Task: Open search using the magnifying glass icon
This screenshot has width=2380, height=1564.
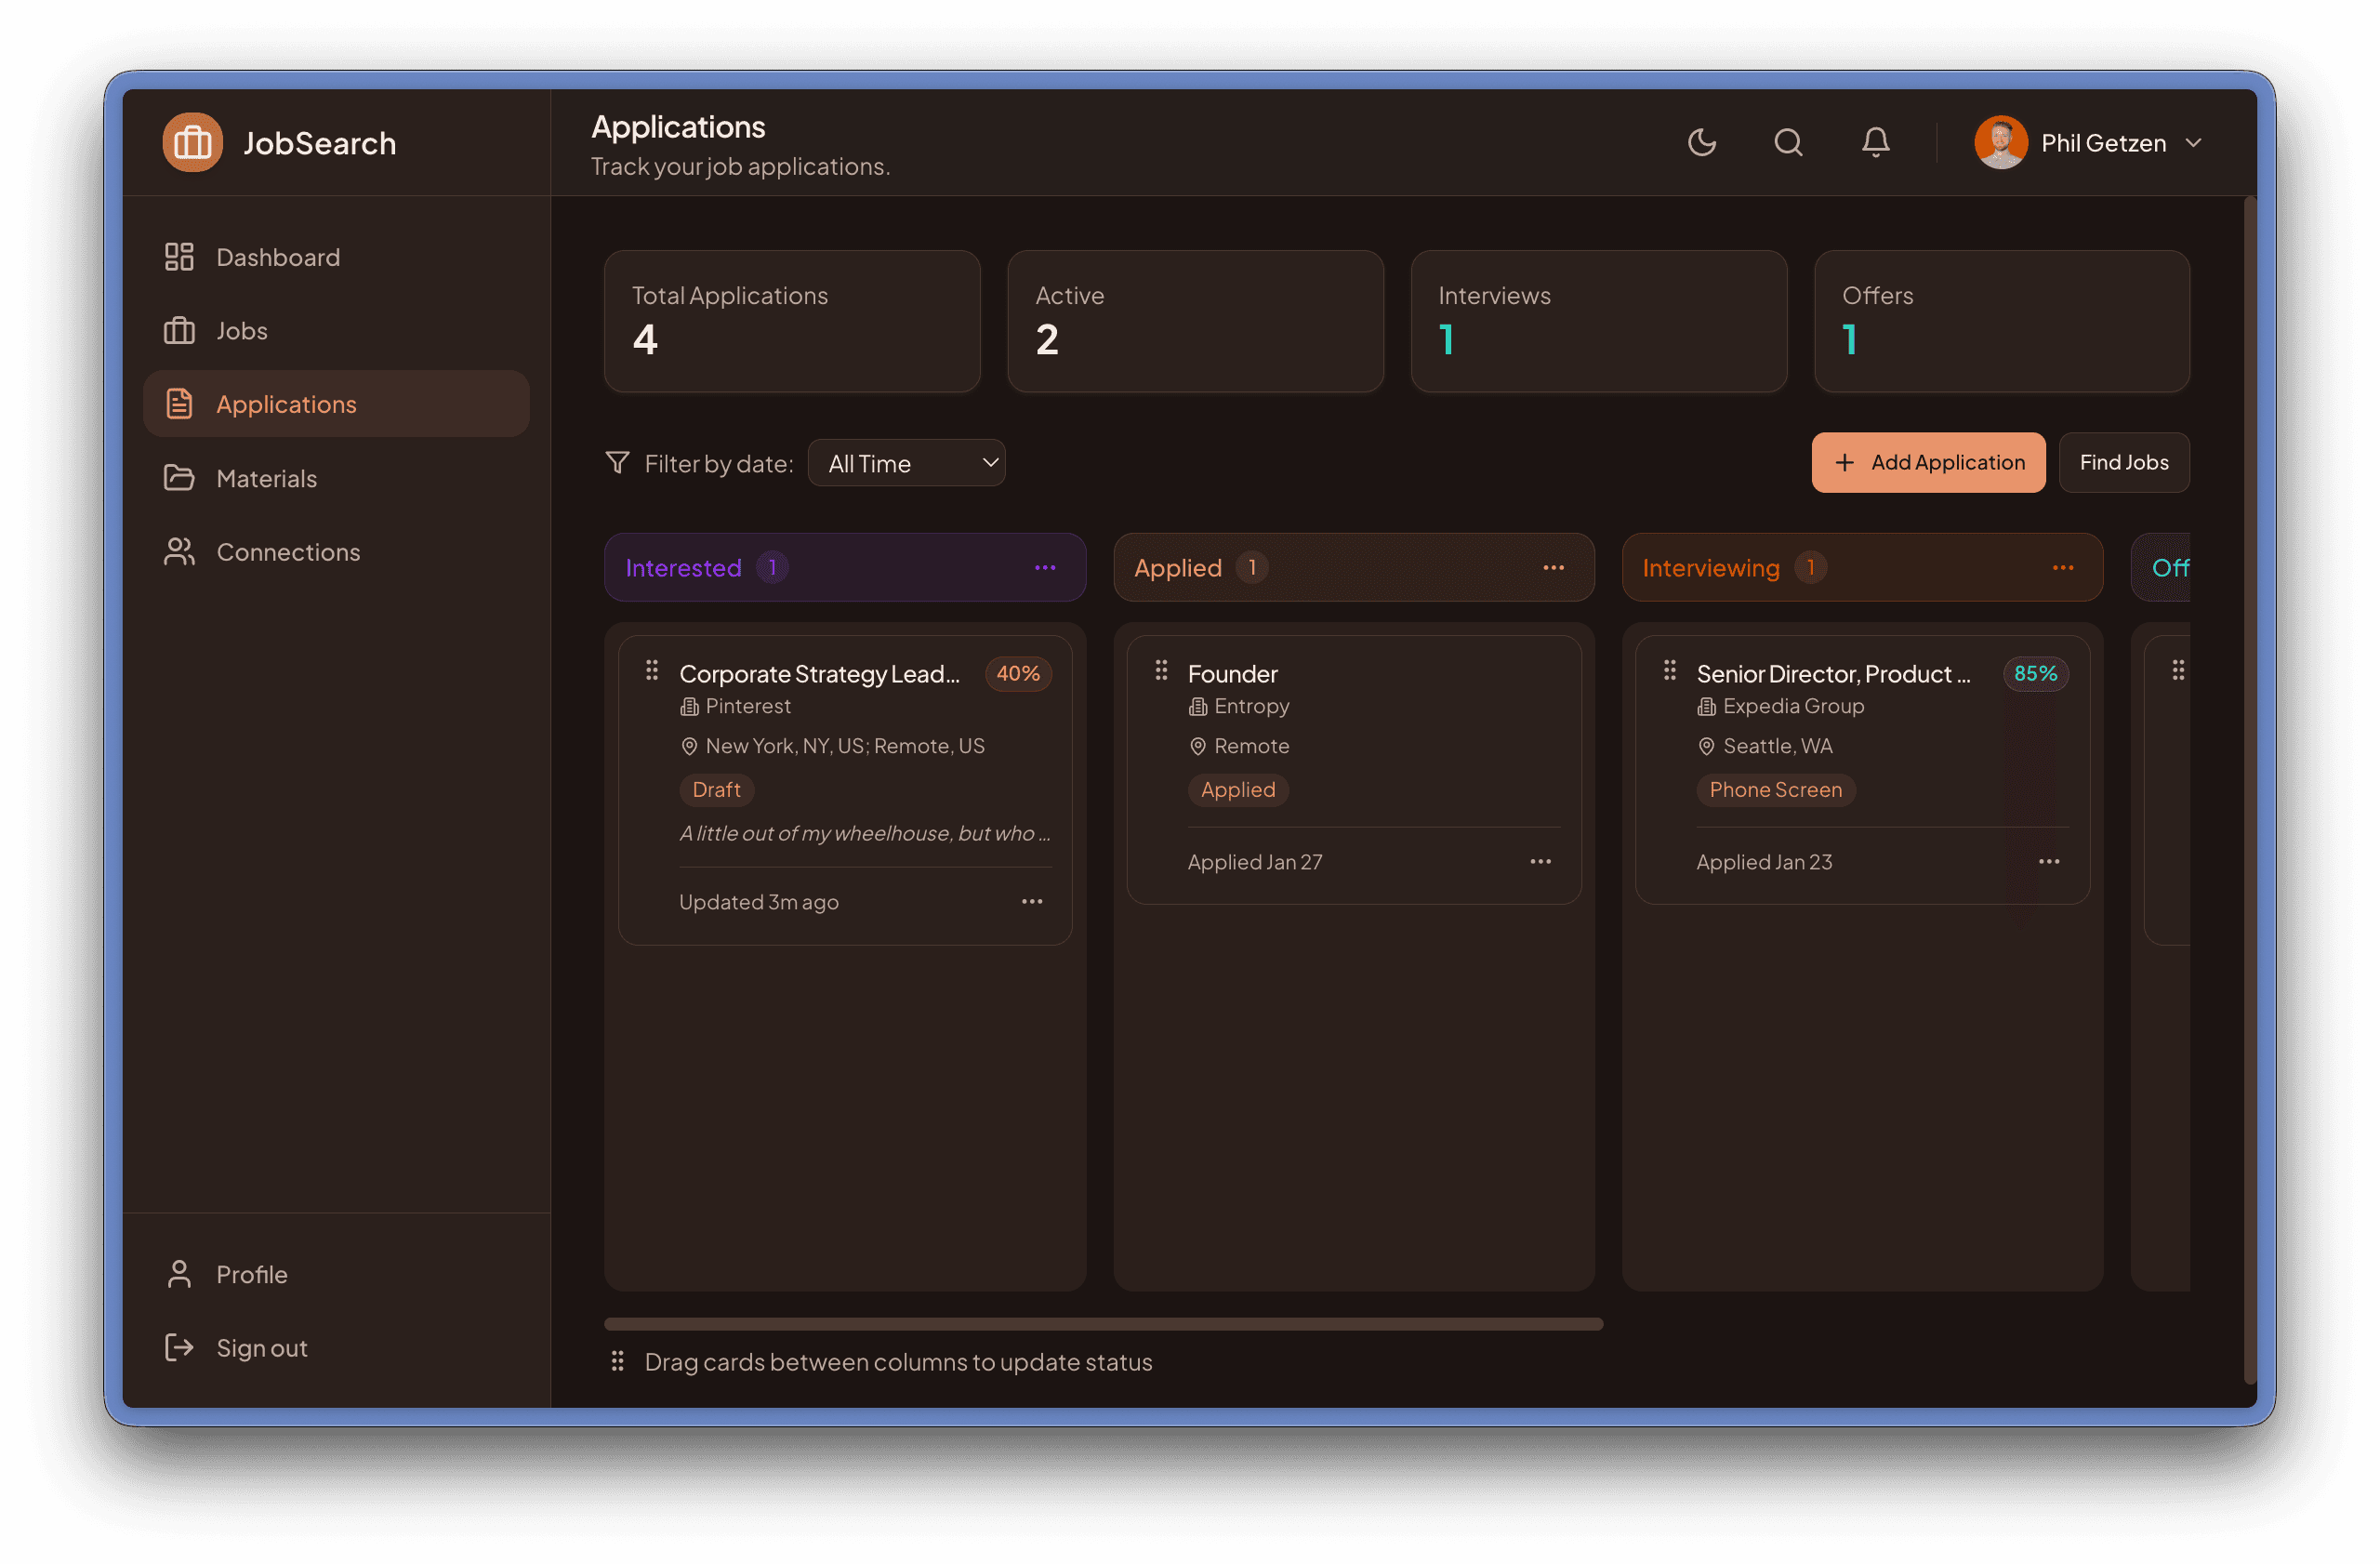Action: (x=1789, y=142)
